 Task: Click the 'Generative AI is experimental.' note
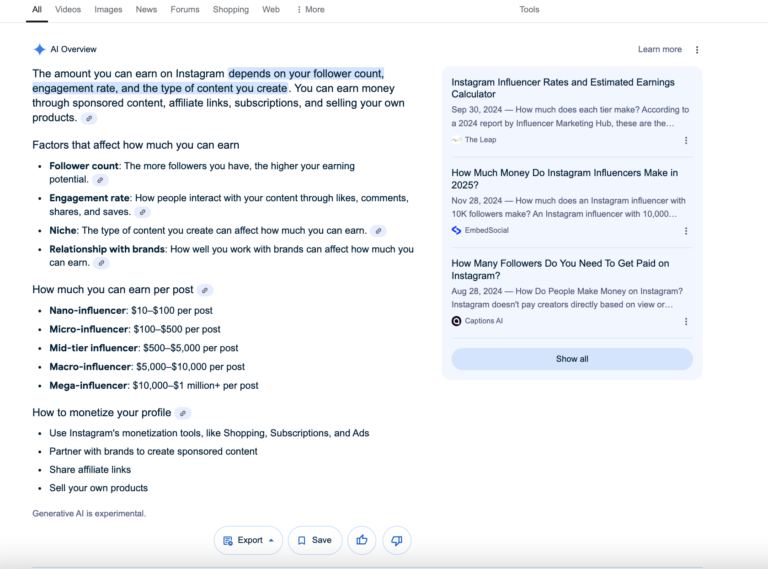pos(89,513)
